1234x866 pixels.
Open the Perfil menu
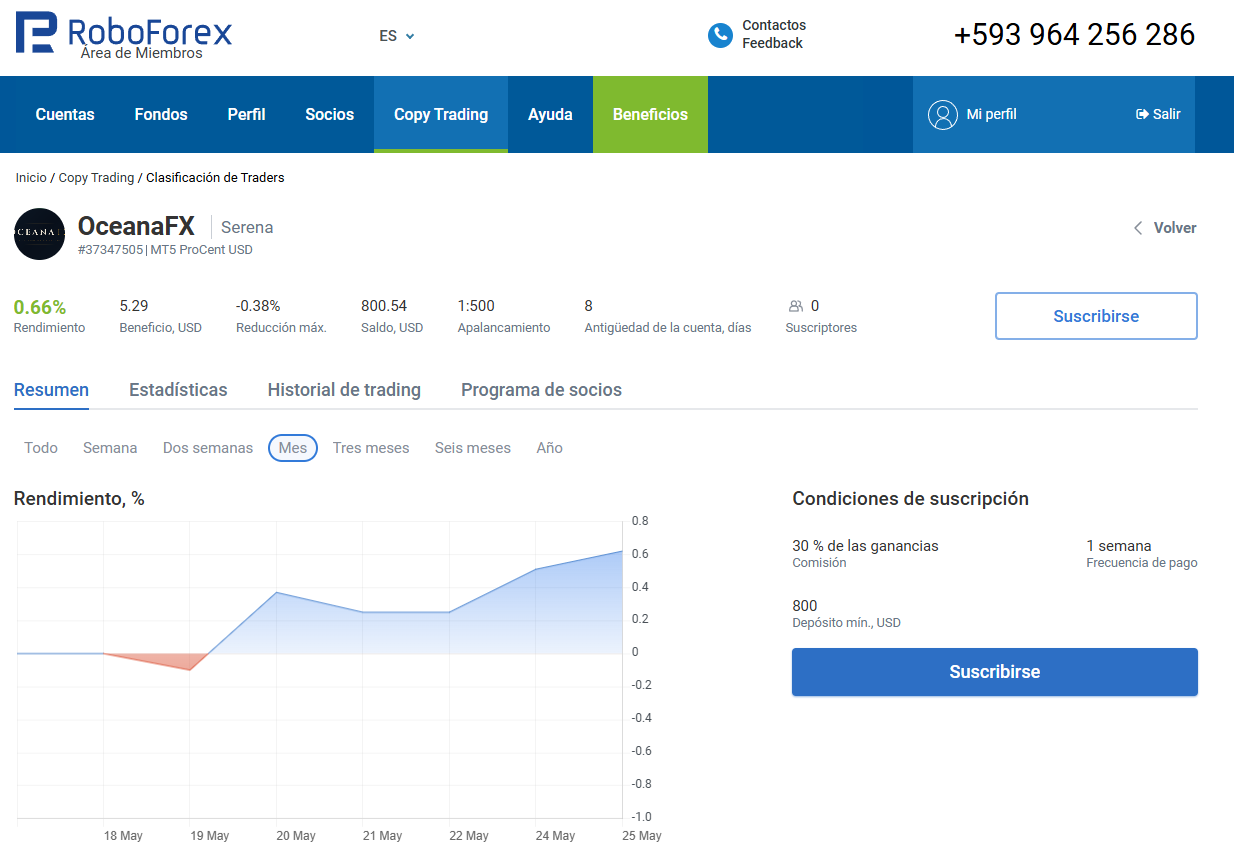click(x=246, y=115)
